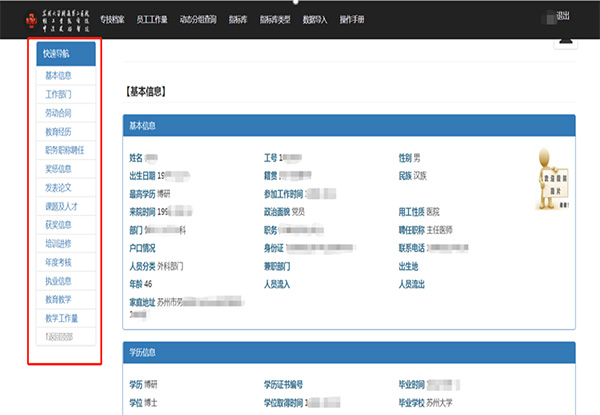Open the 指标库 menu item
Viewport: 600px width, 415px height.
coord(240,19)
